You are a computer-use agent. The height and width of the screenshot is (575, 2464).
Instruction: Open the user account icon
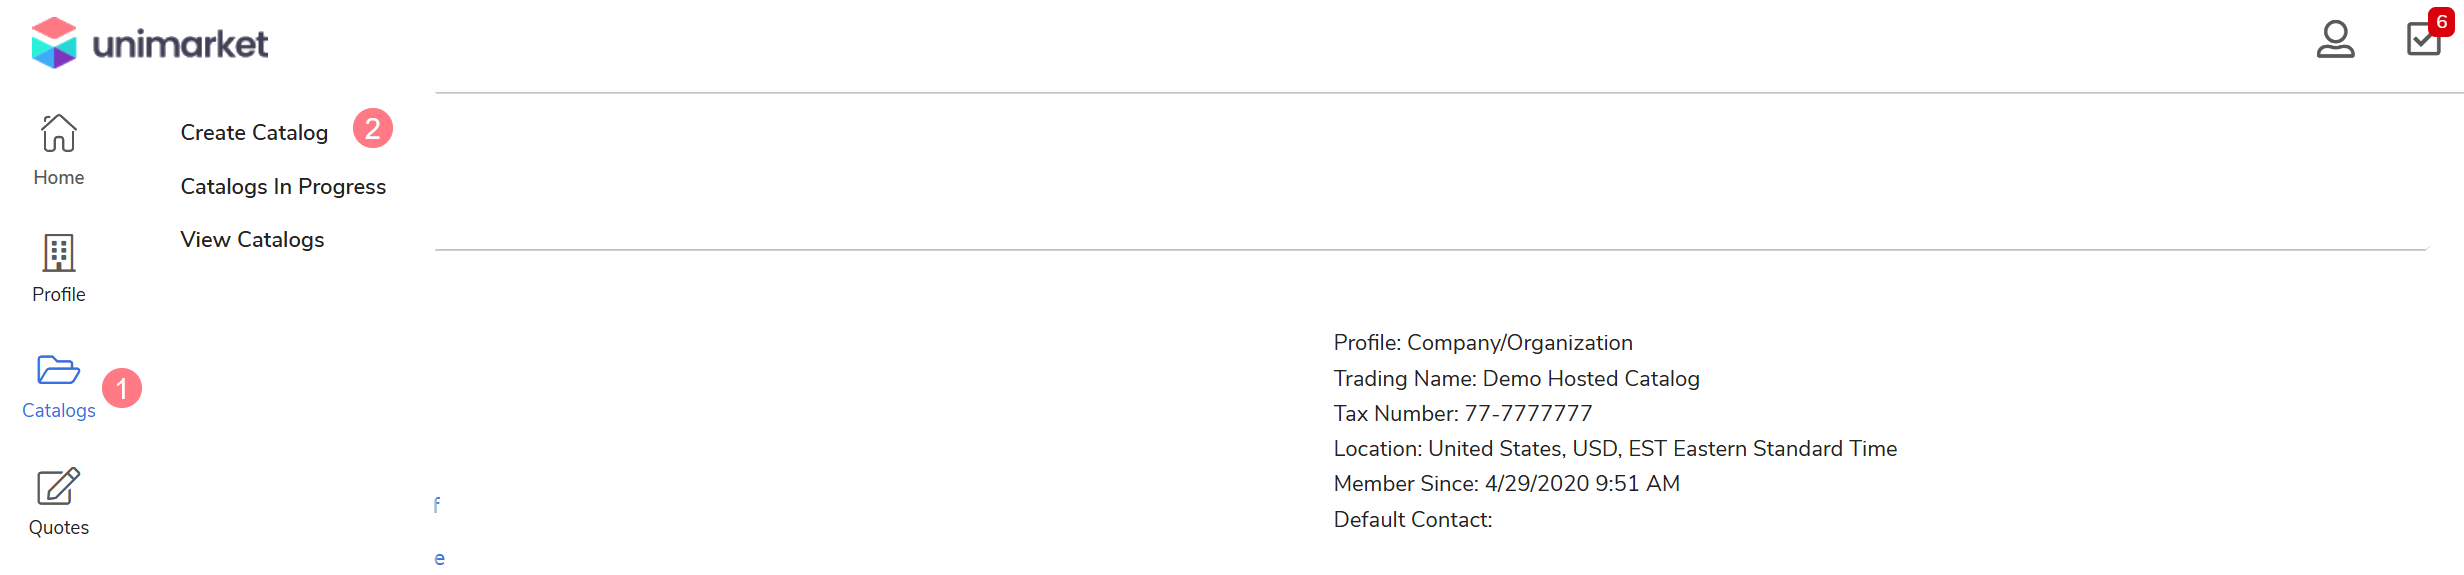coord(2335,40)
